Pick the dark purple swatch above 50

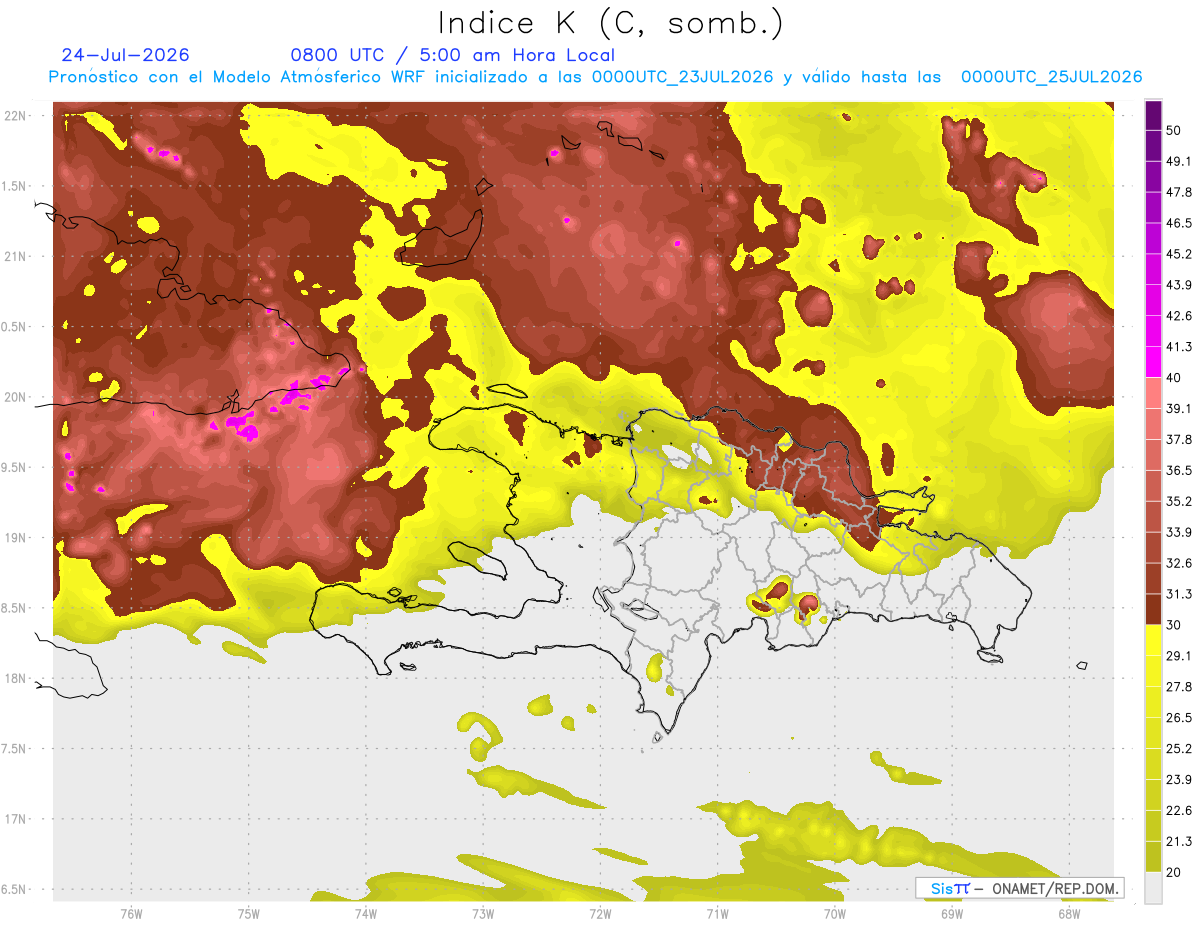(1153, 115)
